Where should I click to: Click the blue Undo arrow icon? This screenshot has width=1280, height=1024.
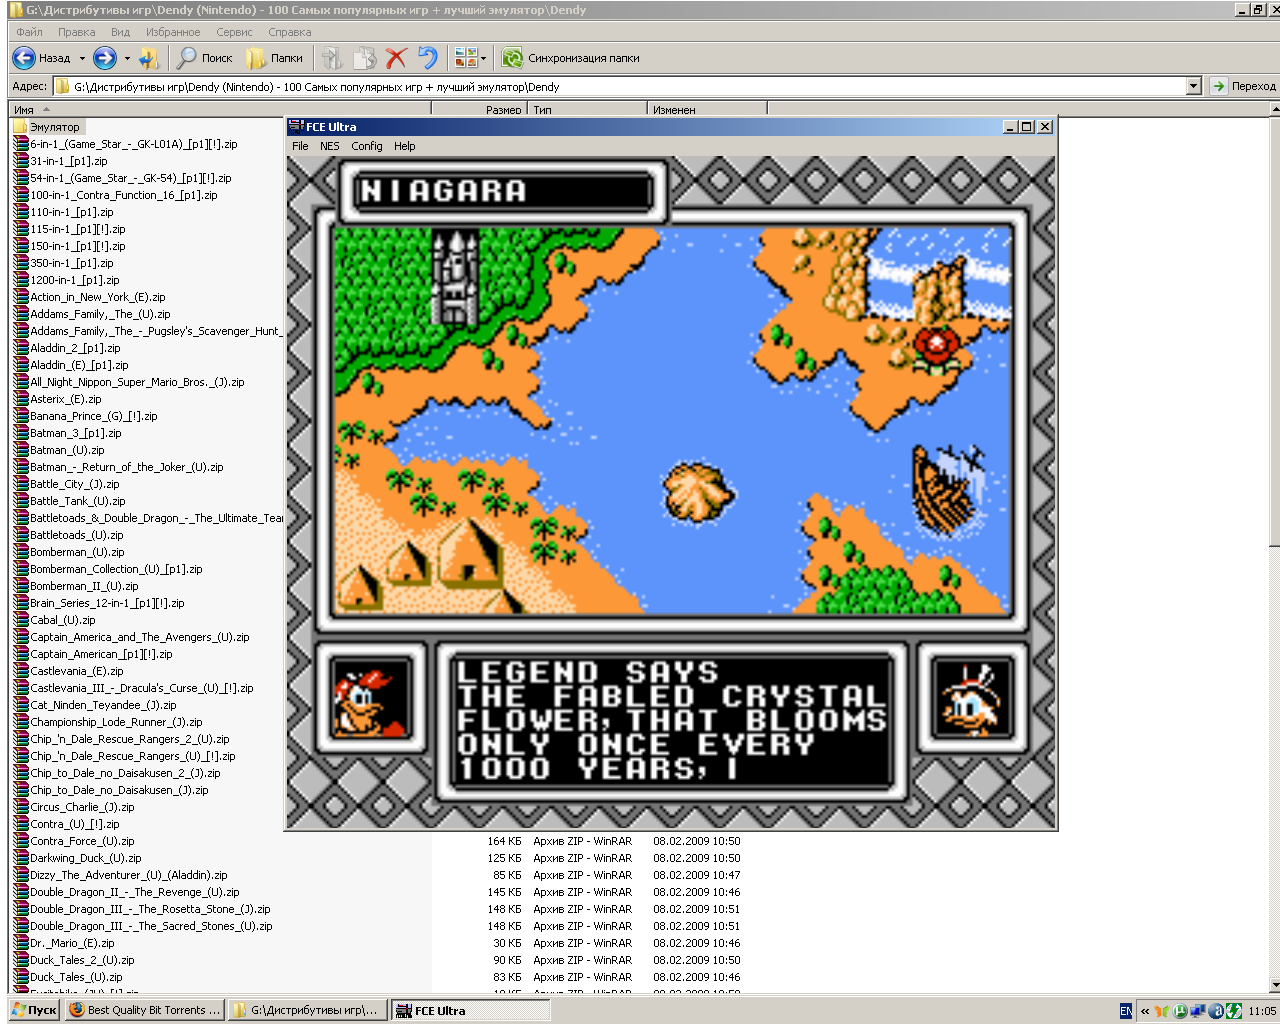[428, 58]
